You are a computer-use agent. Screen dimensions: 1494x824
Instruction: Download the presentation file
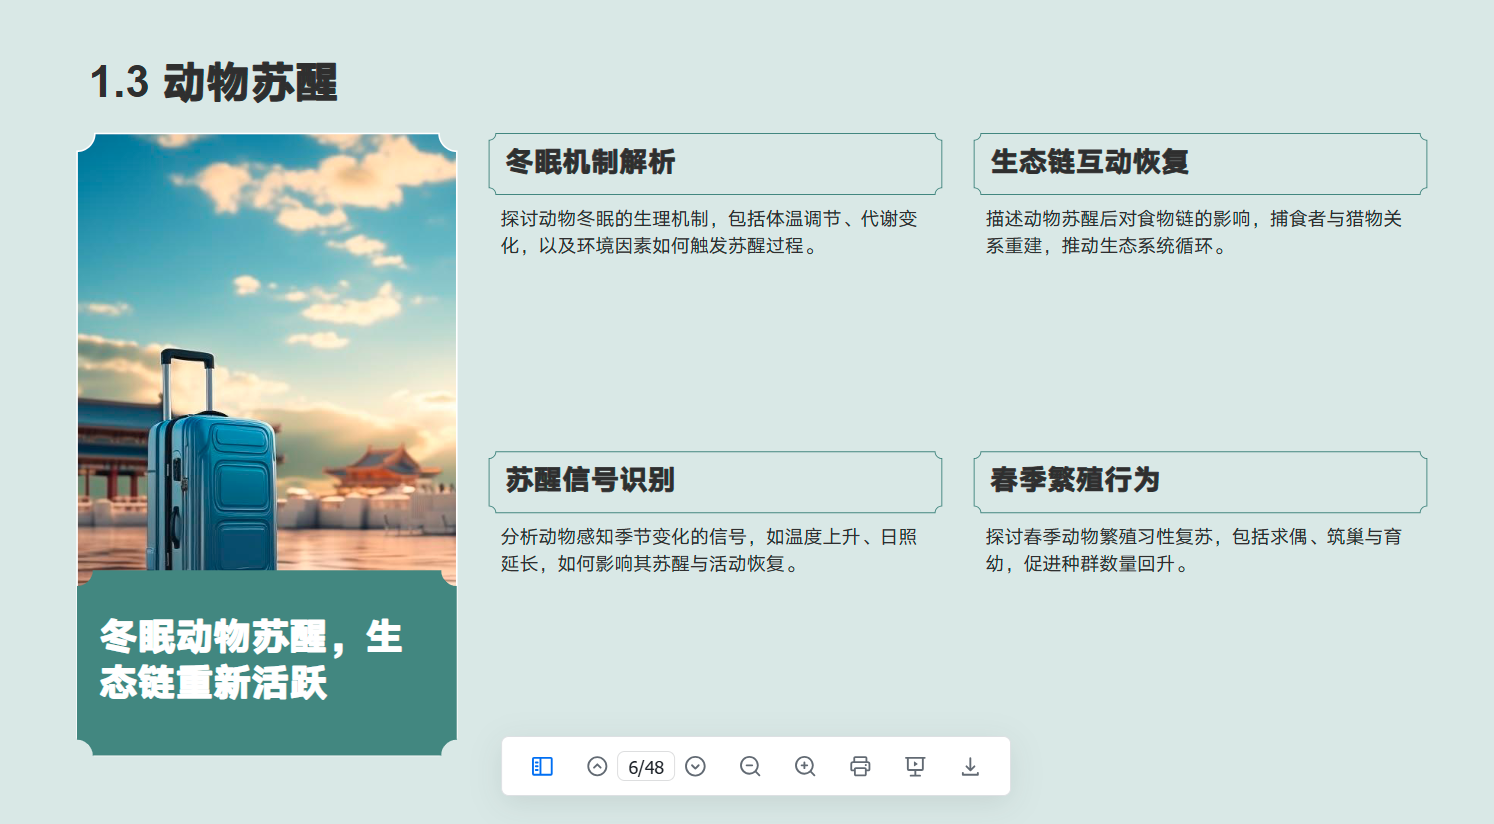click(x=970, y=766)
